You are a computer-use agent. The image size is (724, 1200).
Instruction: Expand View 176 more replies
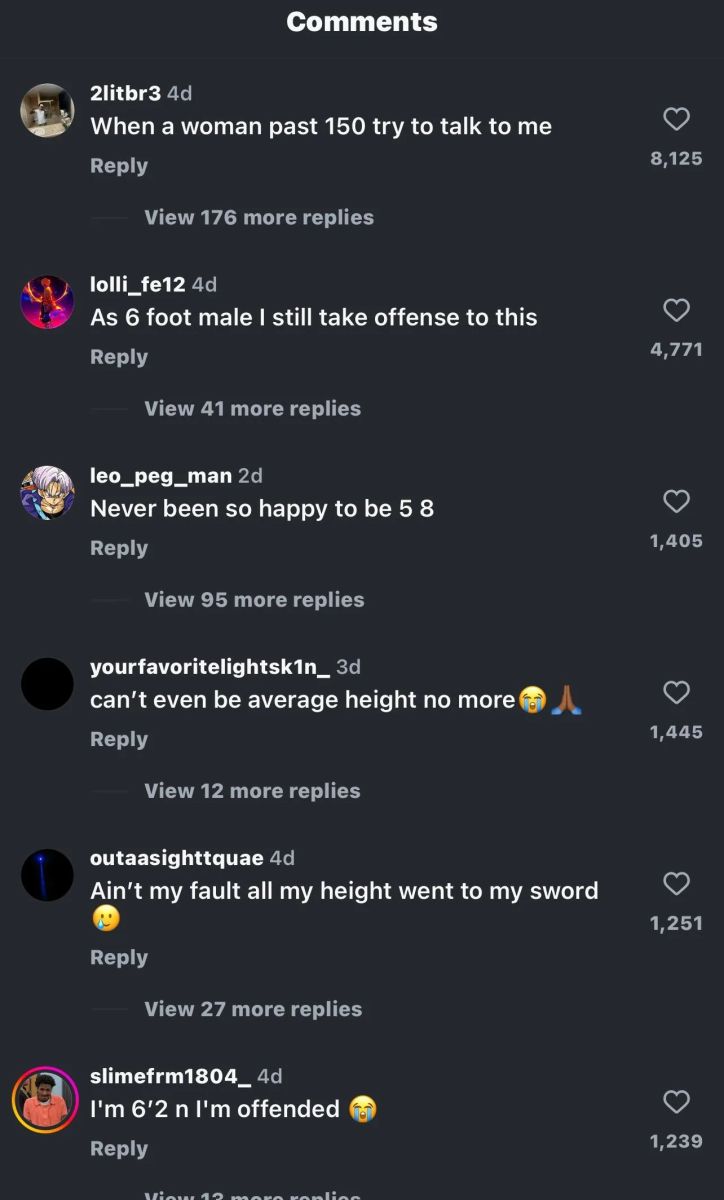click(259, 217)
